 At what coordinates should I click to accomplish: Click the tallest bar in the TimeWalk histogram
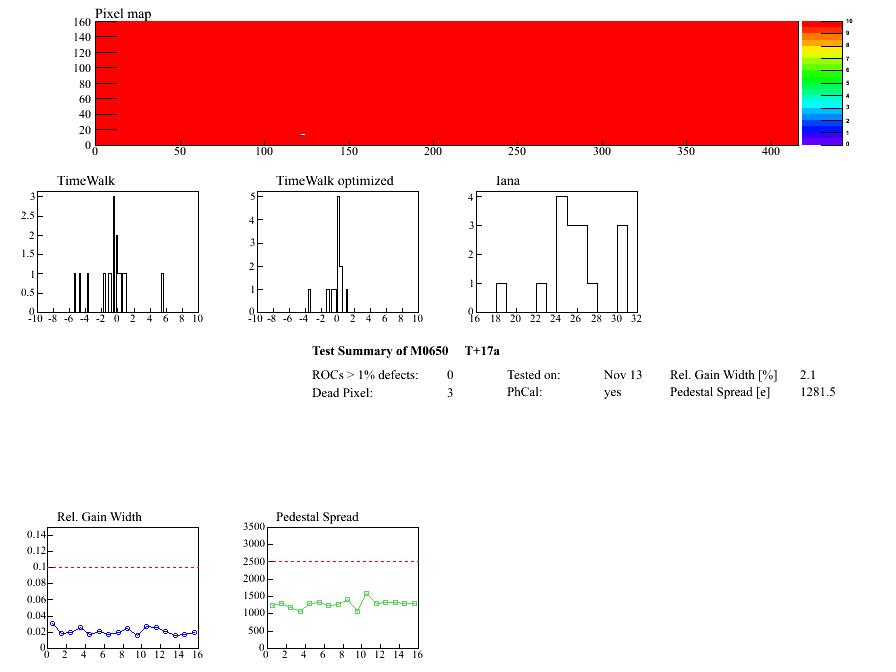click(x=114, y=254)
